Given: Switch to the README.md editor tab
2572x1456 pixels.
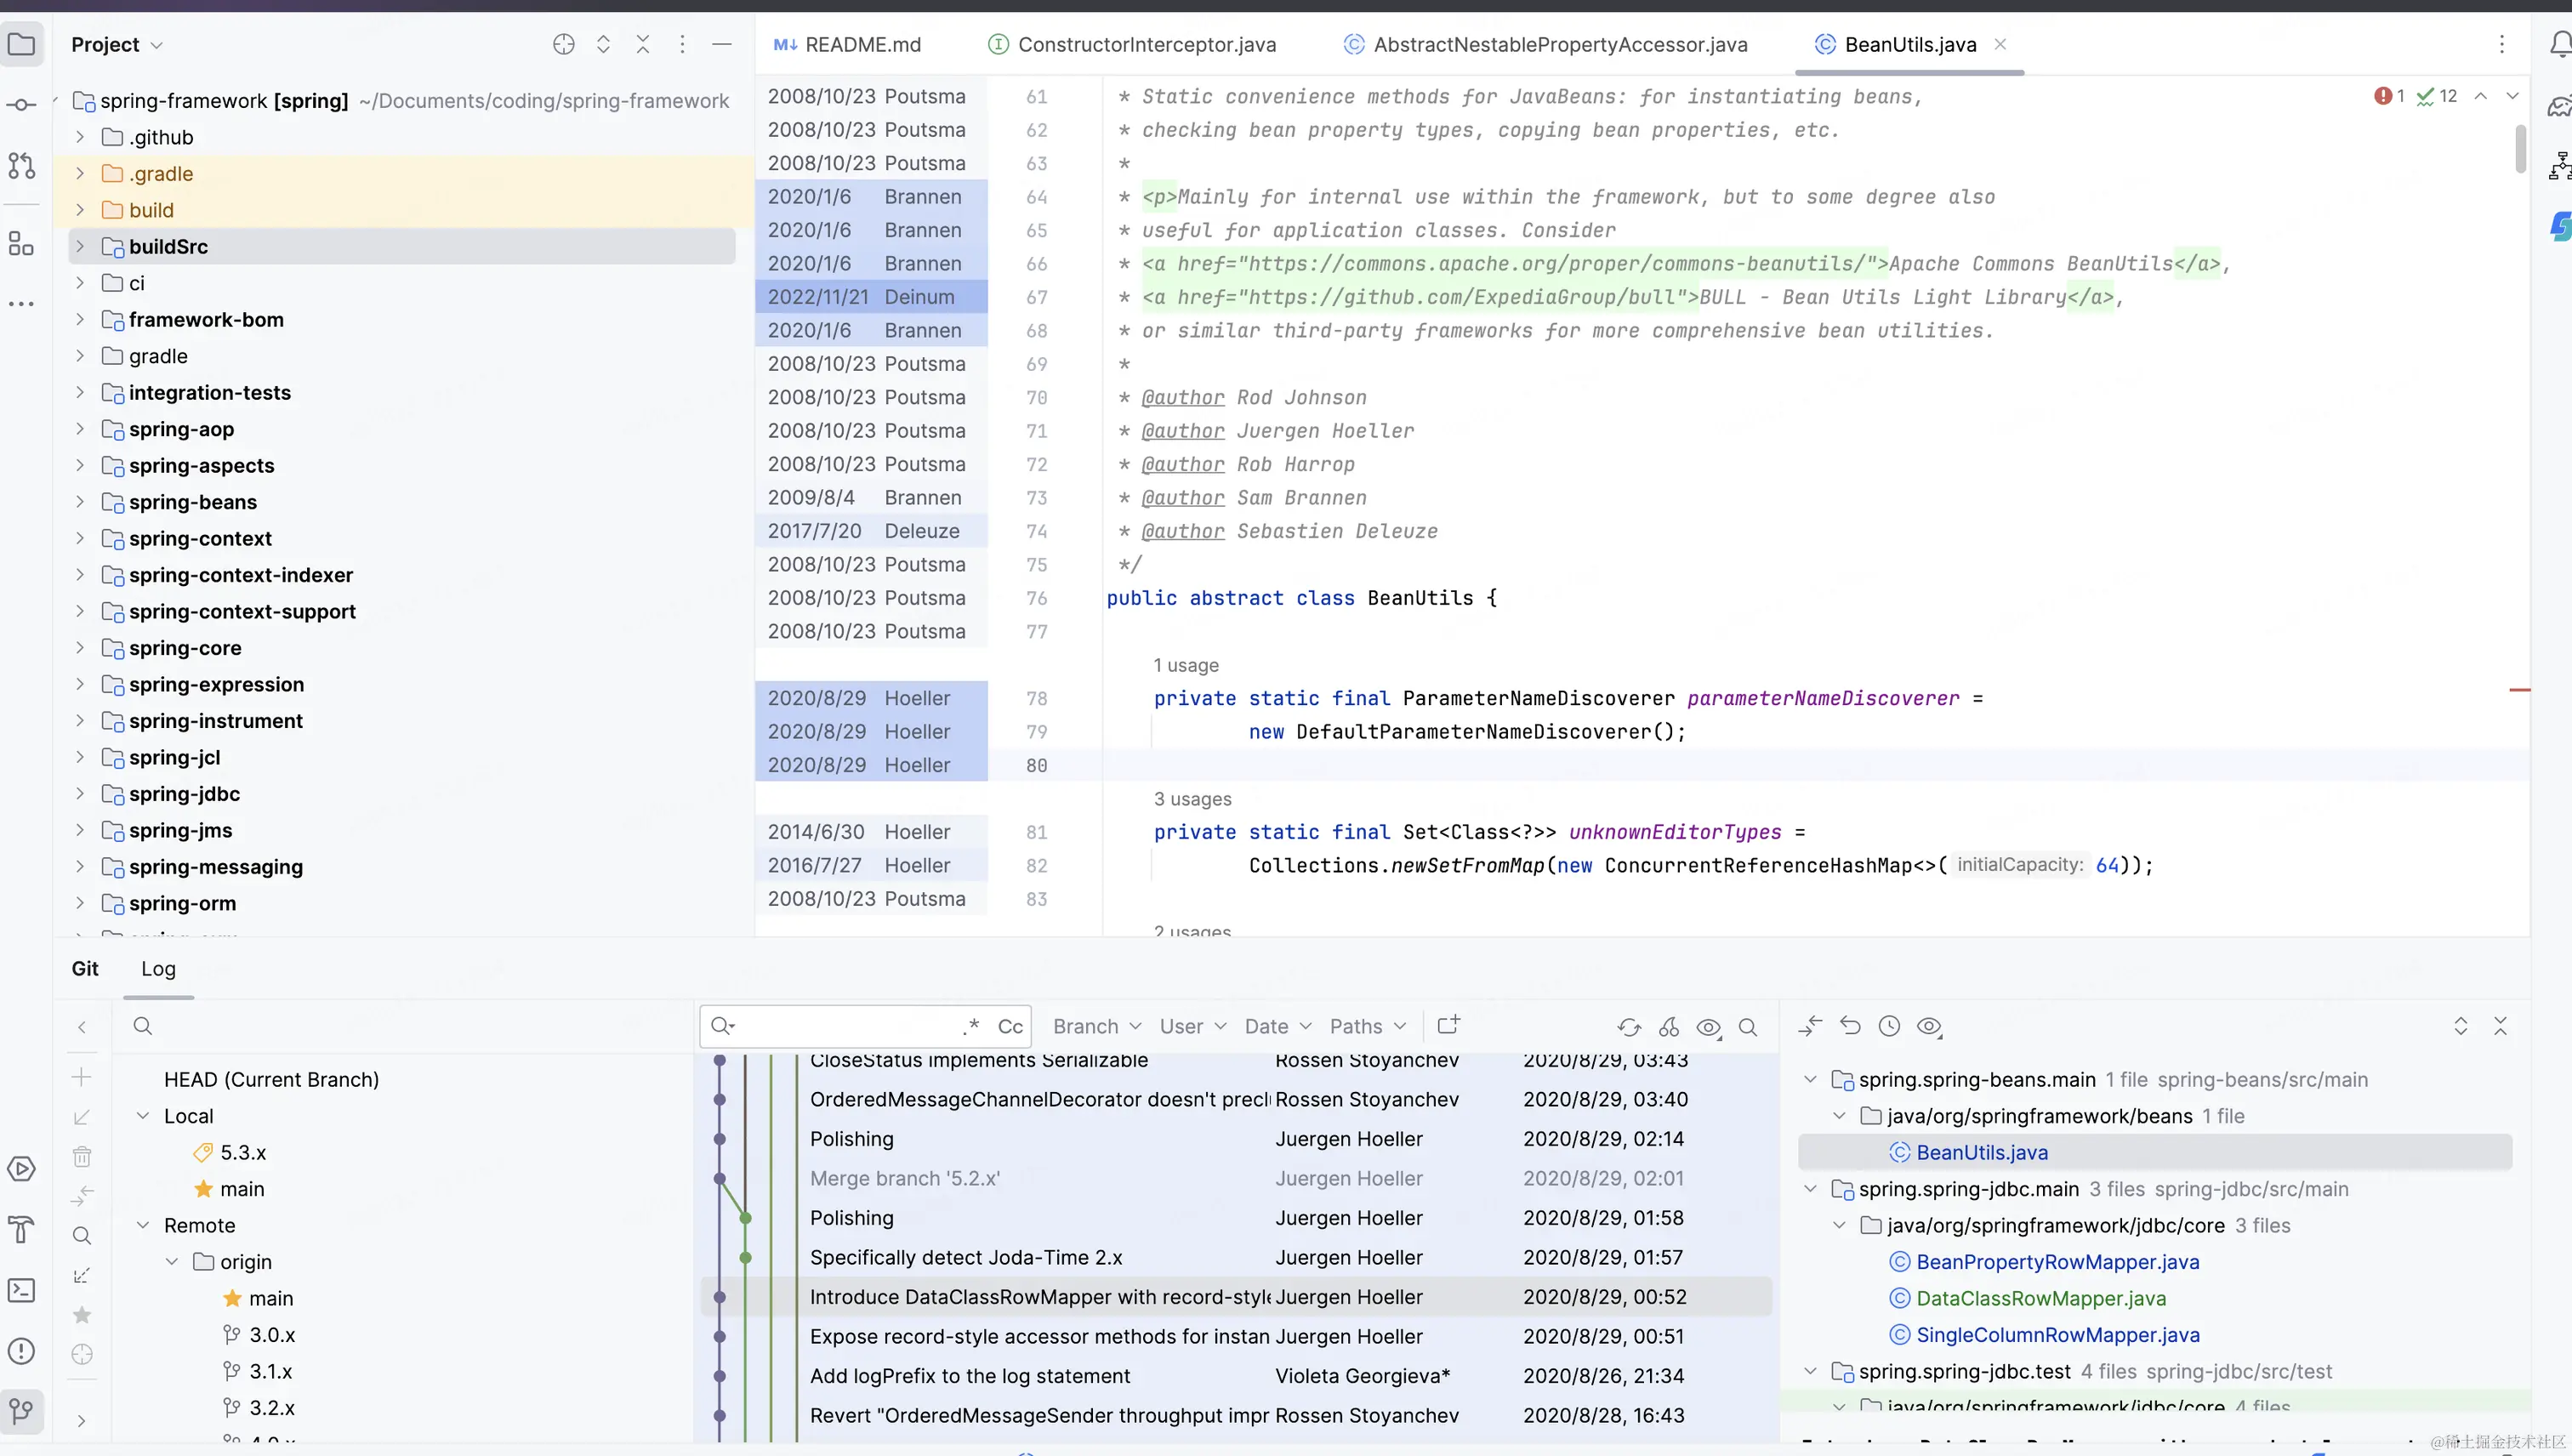Looking at the screenshot, I should (x=847, y=45).
